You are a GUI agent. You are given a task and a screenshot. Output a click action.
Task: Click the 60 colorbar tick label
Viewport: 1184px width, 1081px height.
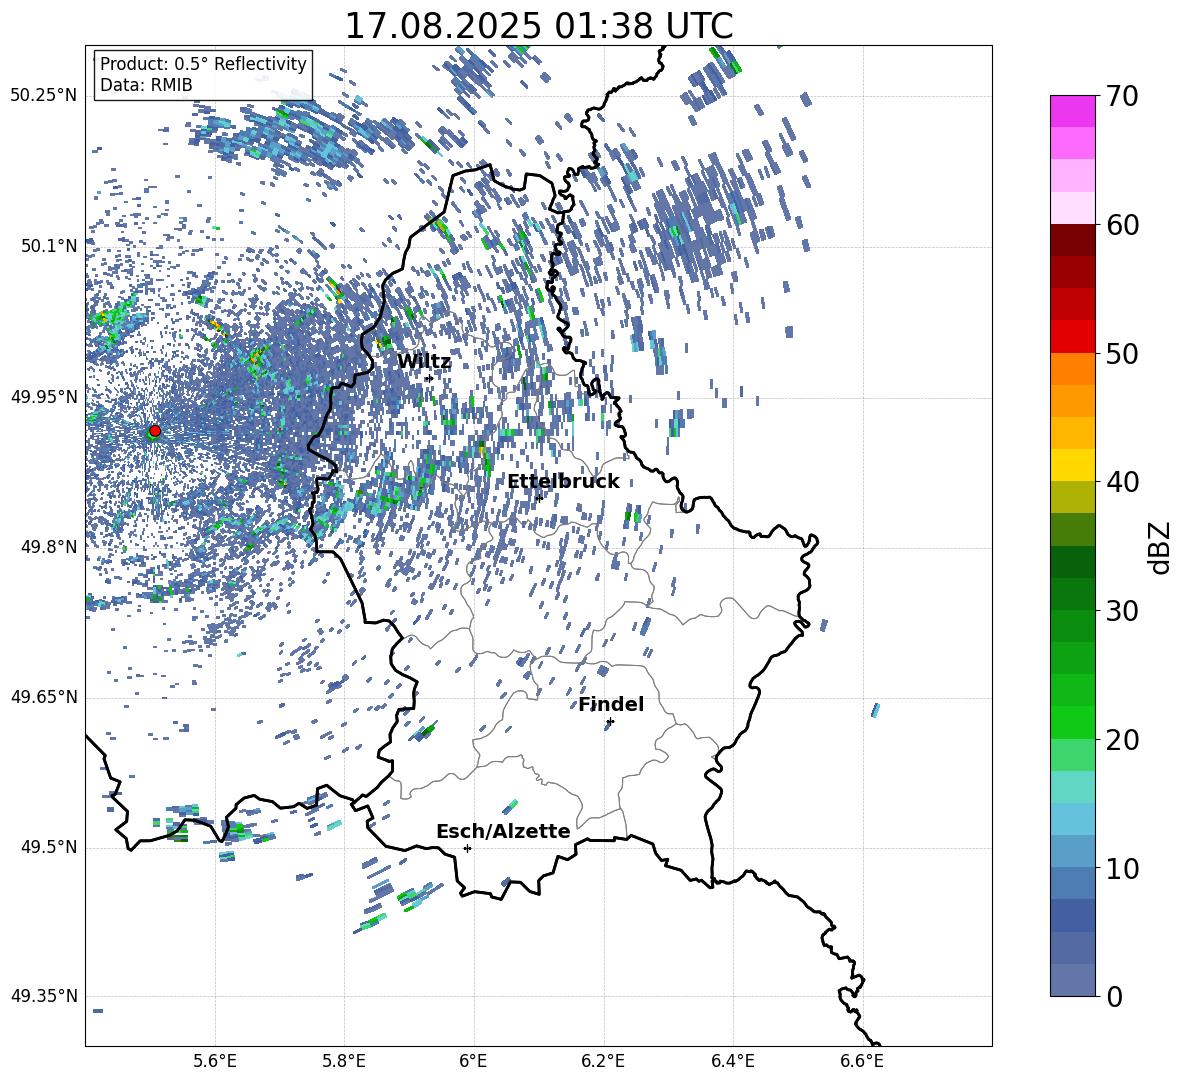[x=1122, y=225]
